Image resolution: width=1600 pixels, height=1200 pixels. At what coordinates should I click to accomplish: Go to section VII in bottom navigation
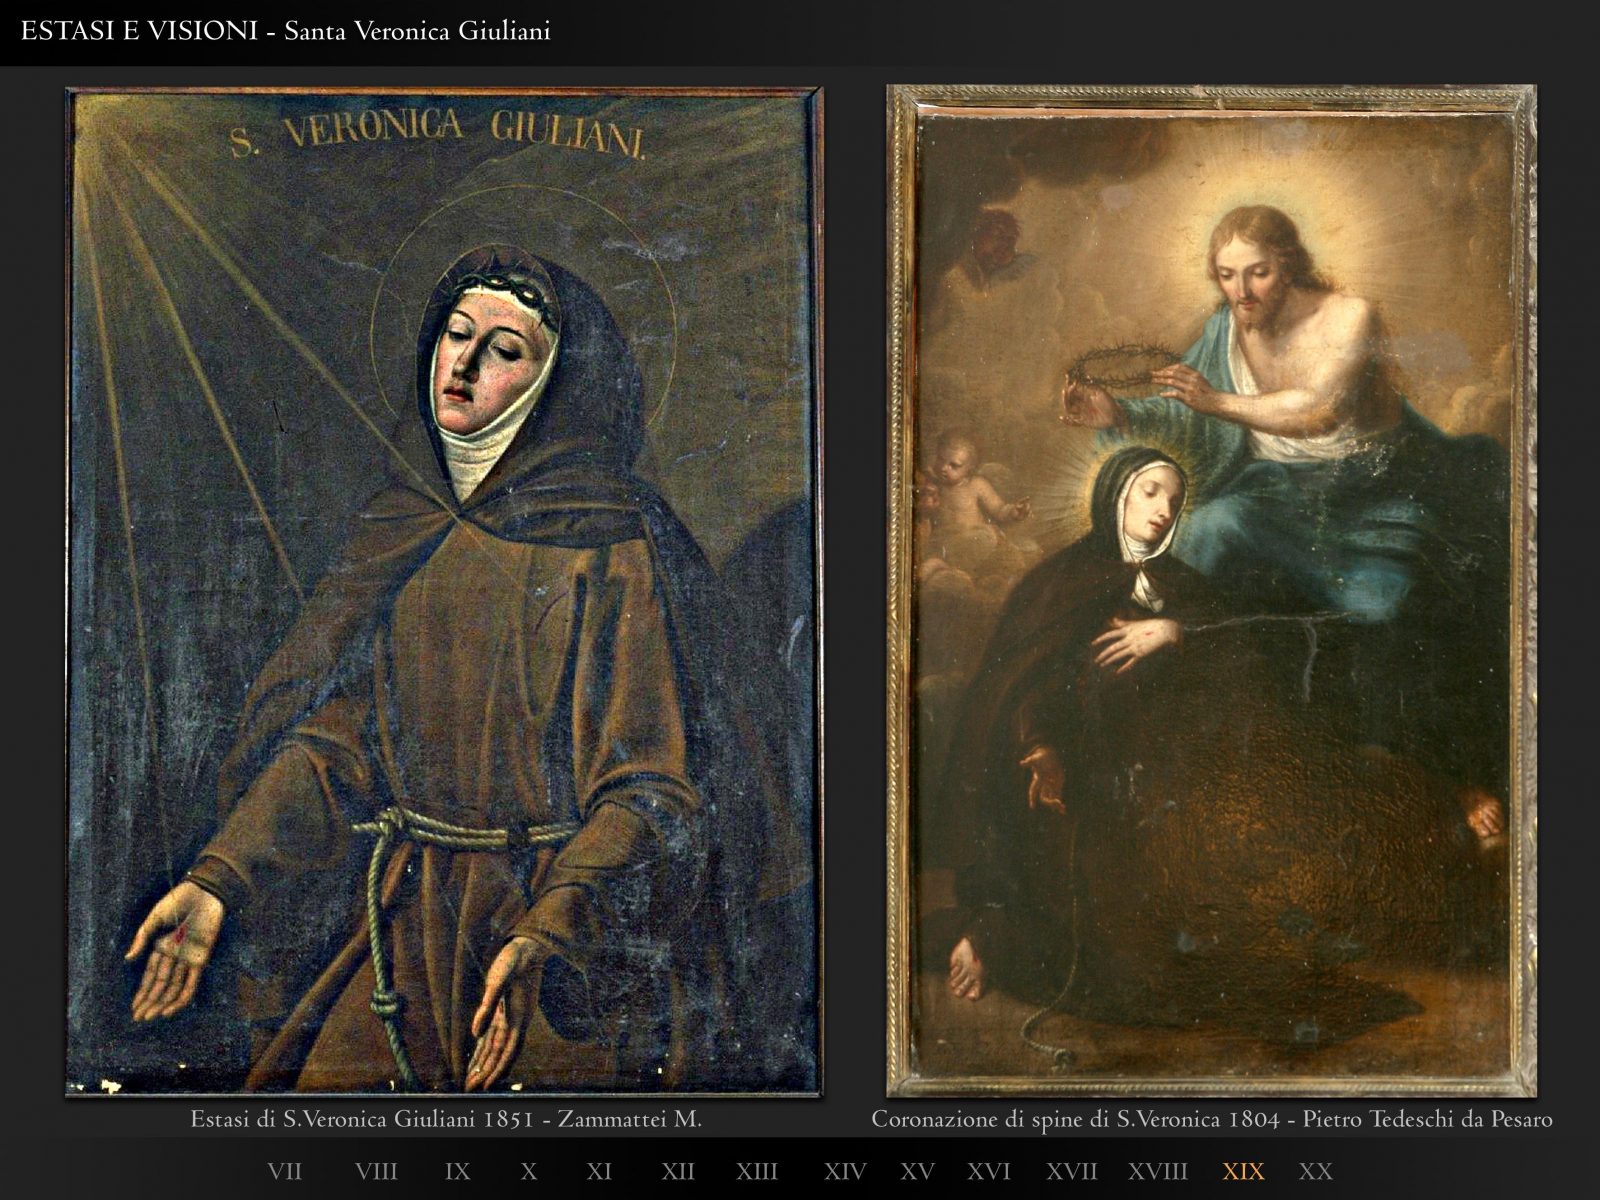(284, 1171)
